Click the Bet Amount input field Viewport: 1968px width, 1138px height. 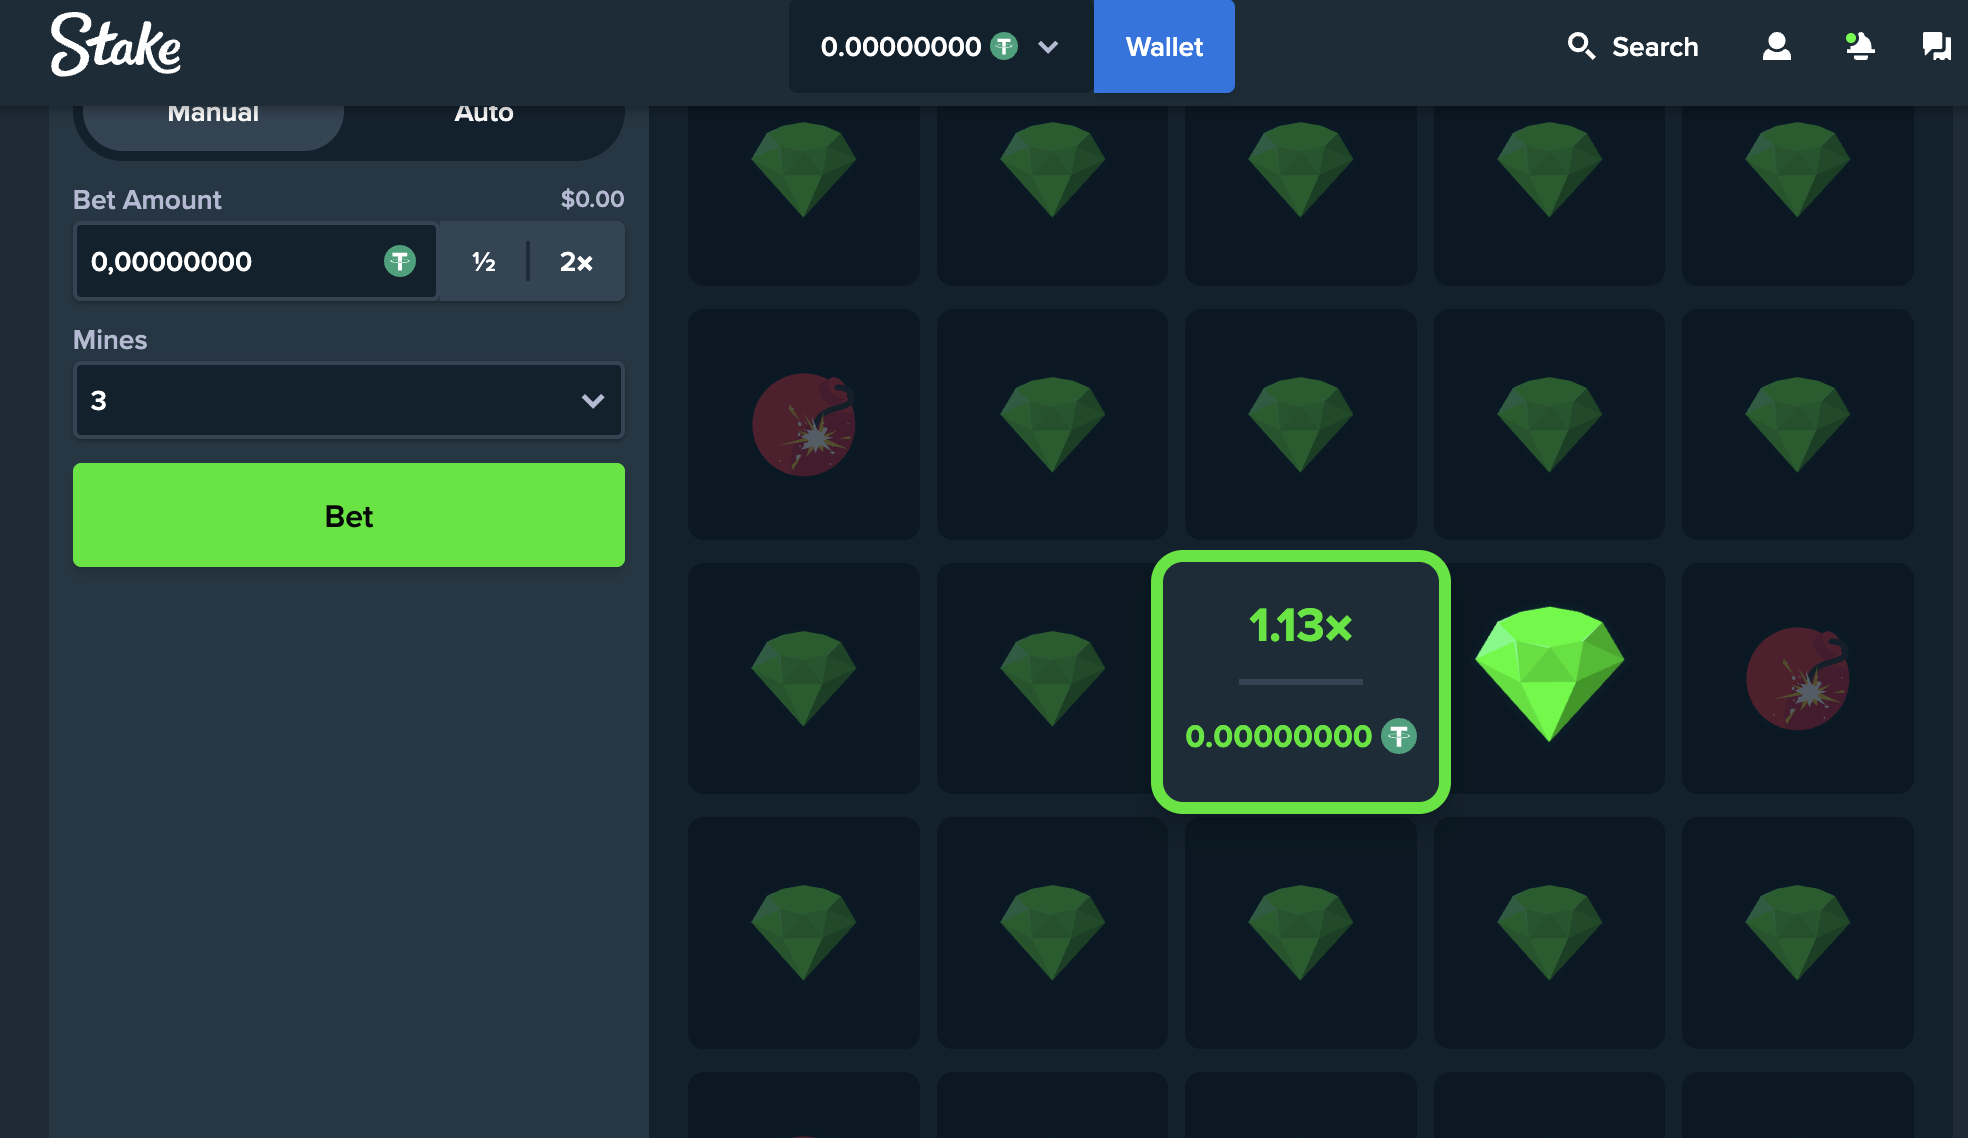pyautogui.click(x=256, y=261)
